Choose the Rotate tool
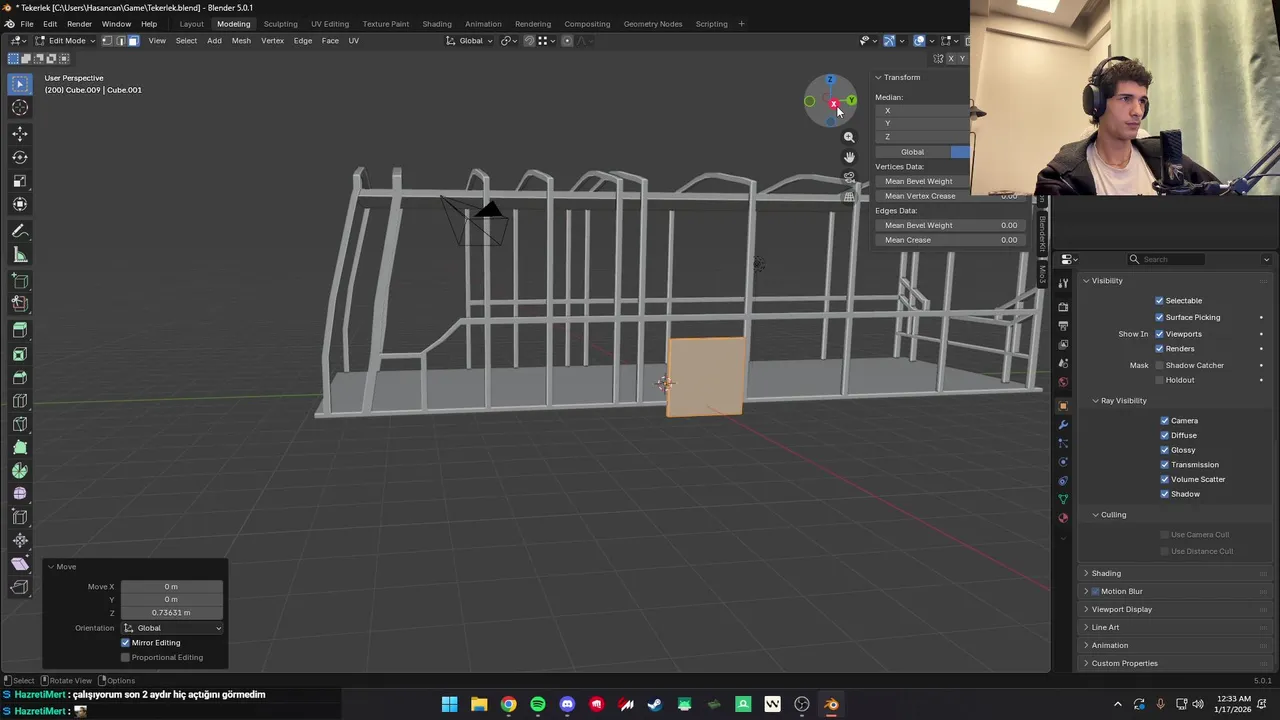The width and height of the screenshot is (1280, 720). (20, 157)
